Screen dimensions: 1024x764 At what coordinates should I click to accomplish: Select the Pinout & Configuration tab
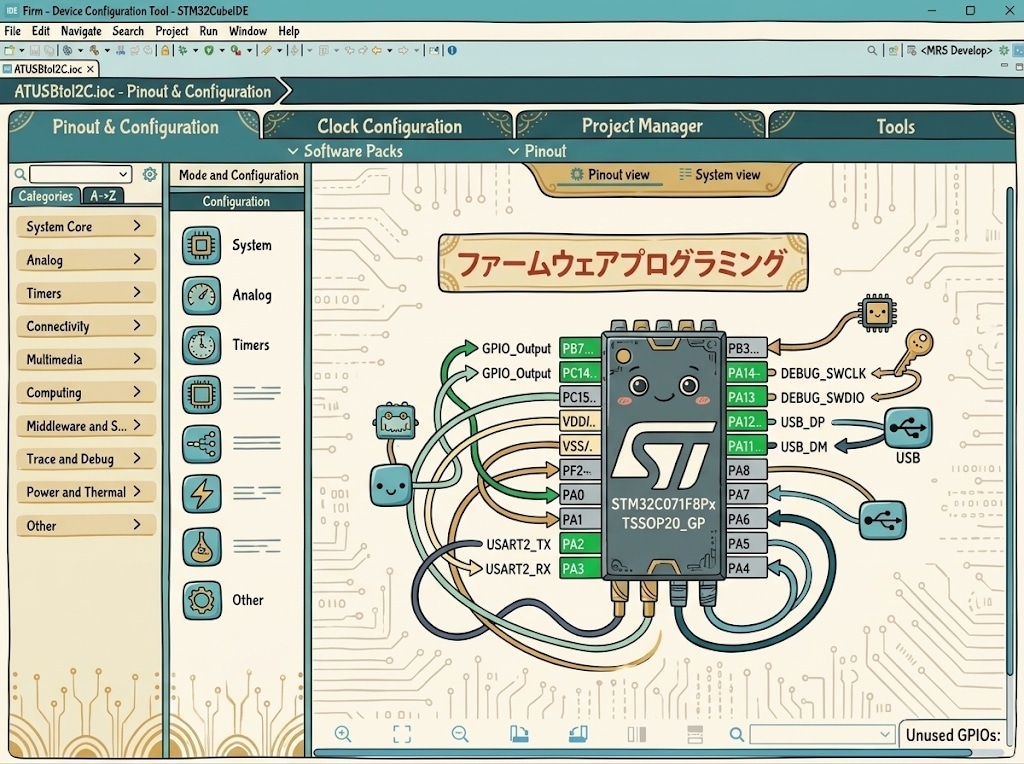pyautogui.click(x=135, y=126)
